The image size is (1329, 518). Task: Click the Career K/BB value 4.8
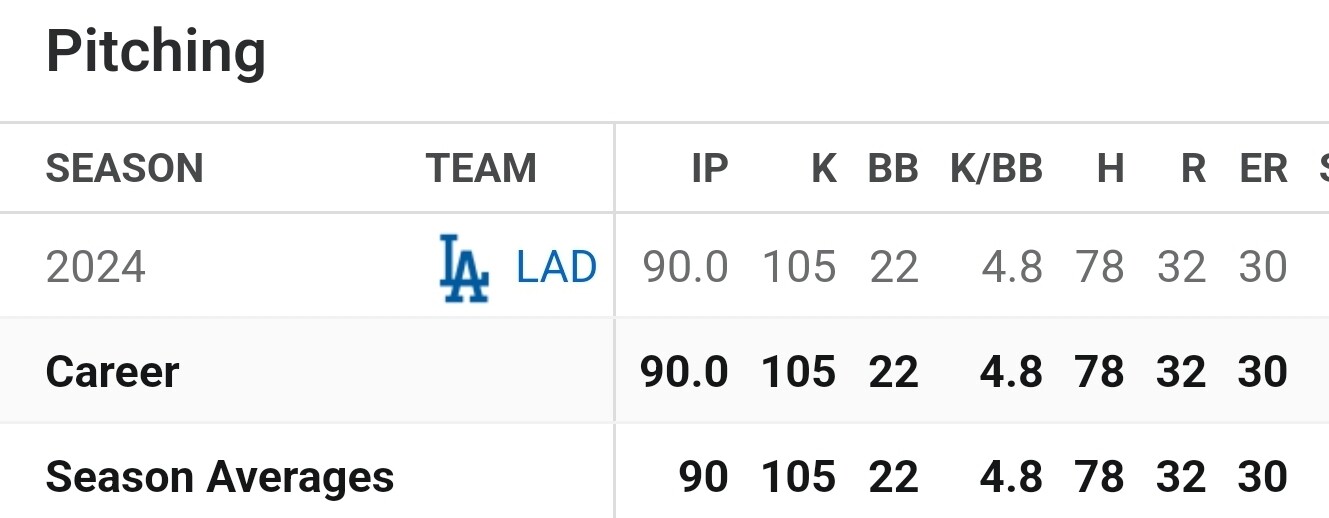point(1011,372)
